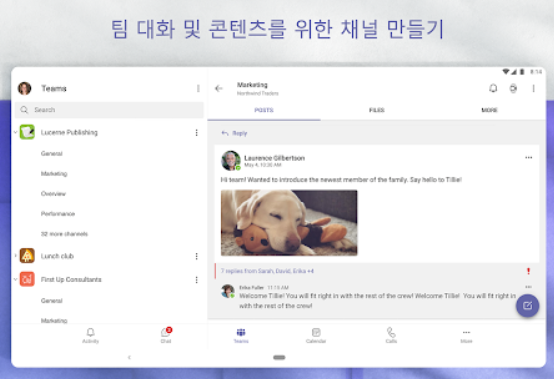Click the Laurence Gilbertson author name
Image resolution: width=554 pixels, height=379 pixels.
(x=275, y=158)
